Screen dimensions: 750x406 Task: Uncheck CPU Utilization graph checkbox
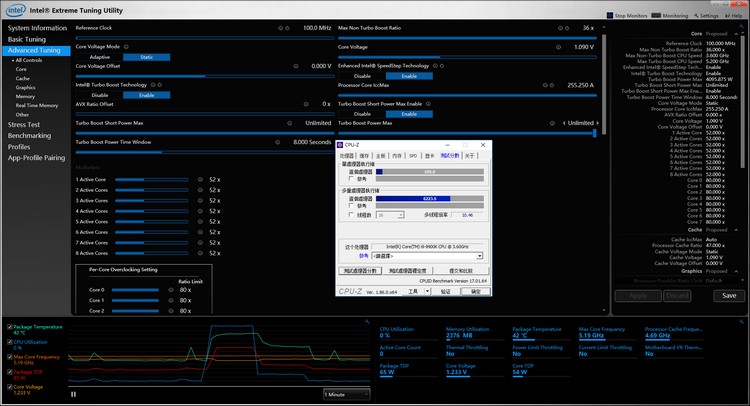pos(10,342)
